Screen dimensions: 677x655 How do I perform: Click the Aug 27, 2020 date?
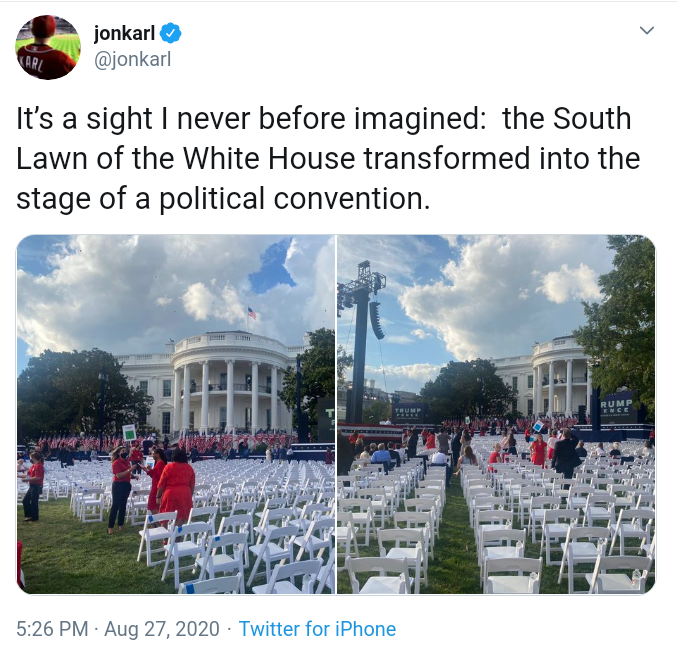pyautogui.click(x=161, y=629)
